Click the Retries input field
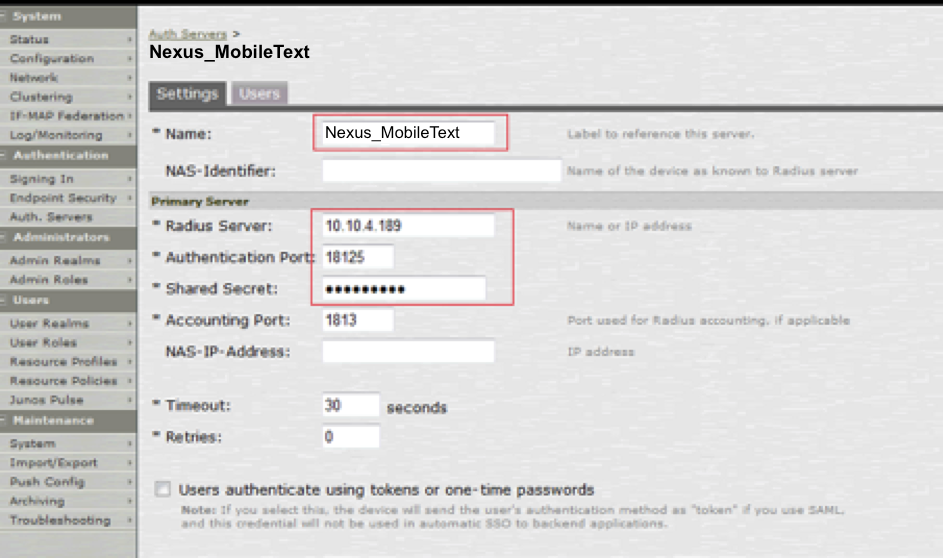The image size is (943, 558). pyautogui.click(x=350, y=437)
